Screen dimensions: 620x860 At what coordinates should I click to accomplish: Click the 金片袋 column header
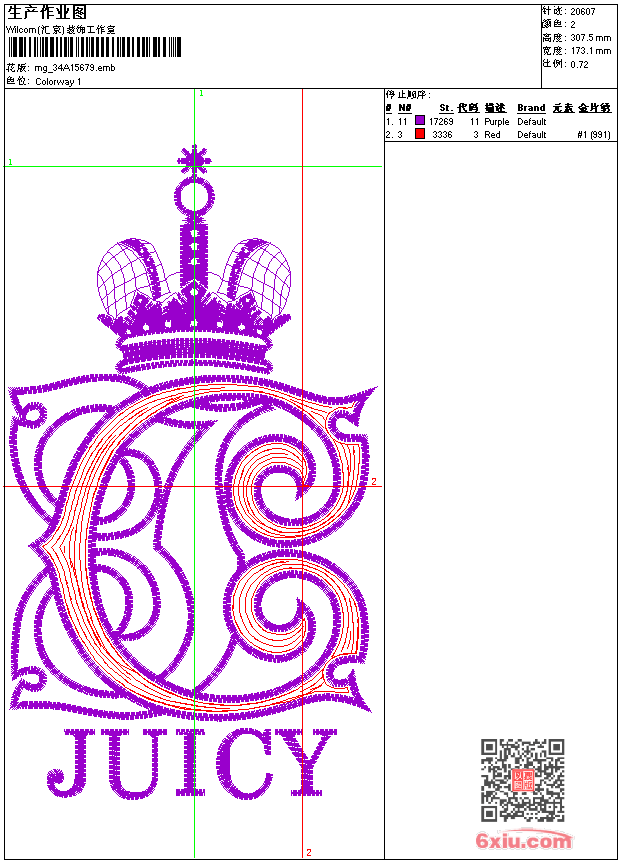coord(594,108)
